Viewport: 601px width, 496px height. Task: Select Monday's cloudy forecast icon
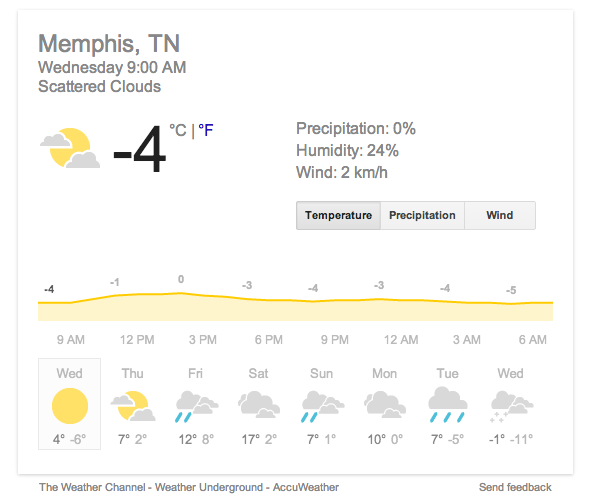pos(385,404)
